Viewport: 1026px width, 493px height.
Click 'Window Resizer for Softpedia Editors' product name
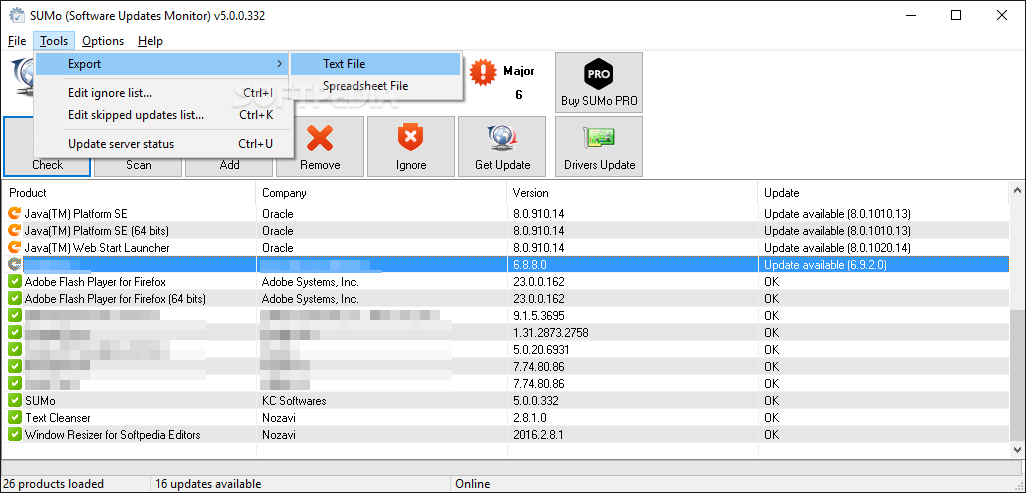coord(113,434)
